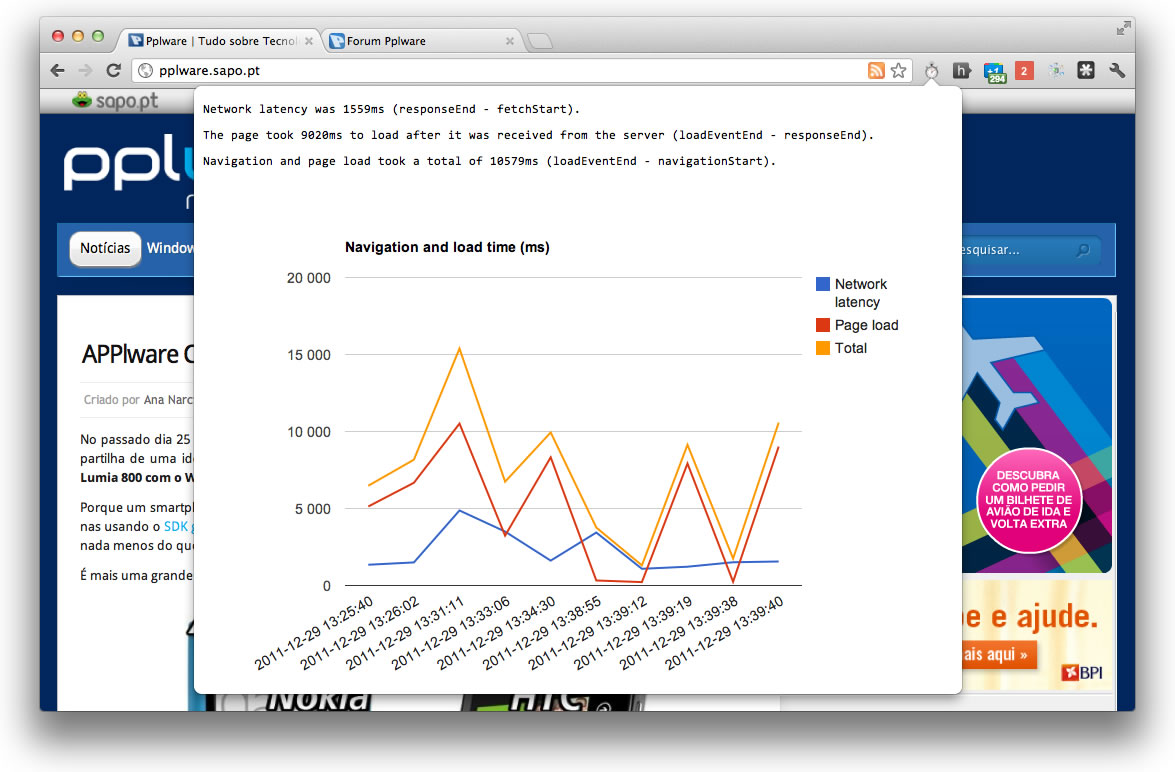This screenshot has width=1175, height=772.
Task: Open the Chrome wrench settings icon
Action: tap(1117, 70)
